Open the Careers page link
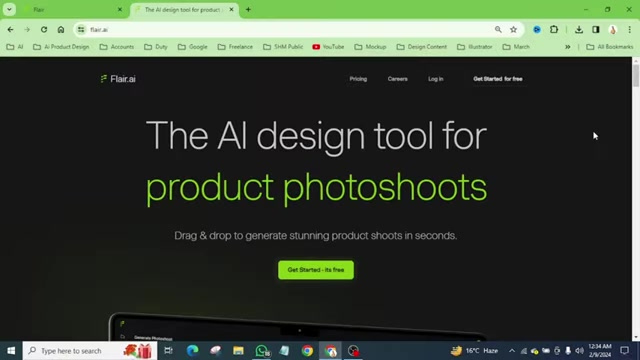 [398, 79]
